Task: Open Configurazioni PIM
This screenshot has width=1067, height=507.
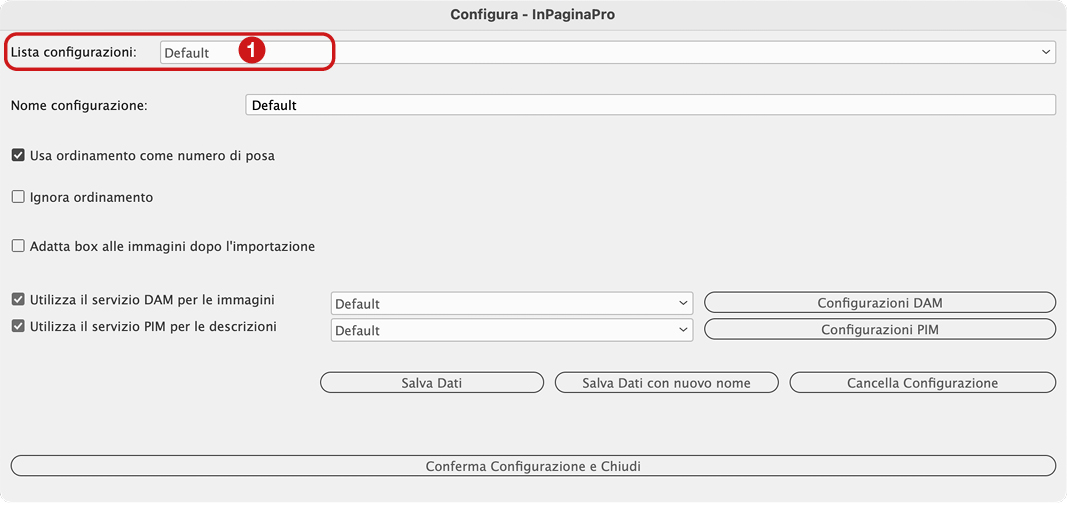Action: 879,330
